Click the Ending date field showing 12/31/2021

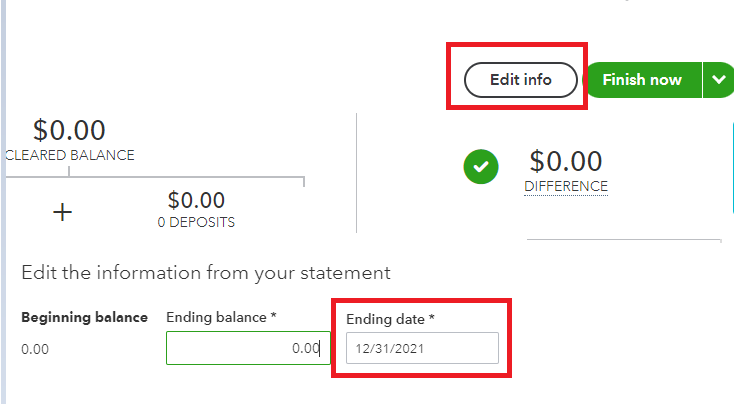[421, 348]
